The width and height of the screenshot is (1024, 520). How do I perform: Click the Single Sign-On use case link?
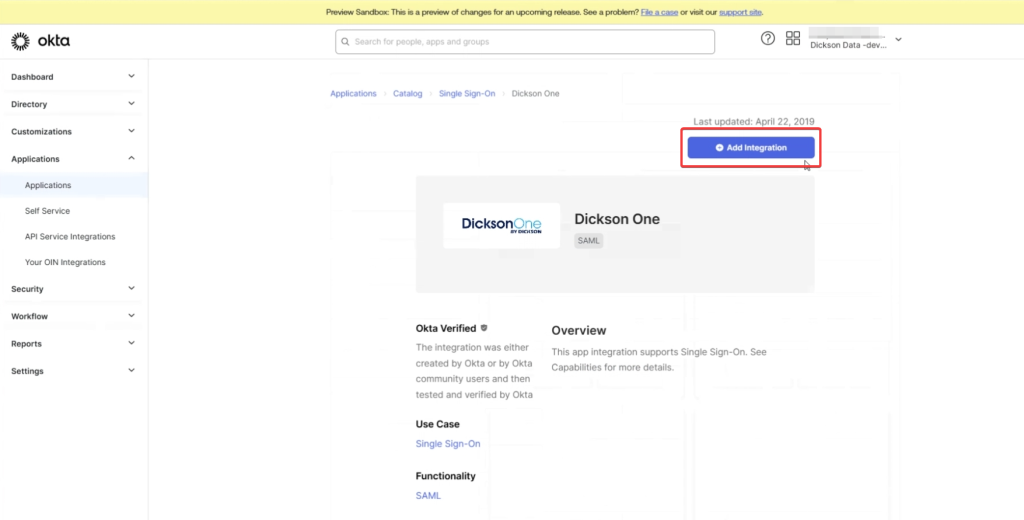pos(448,444)
